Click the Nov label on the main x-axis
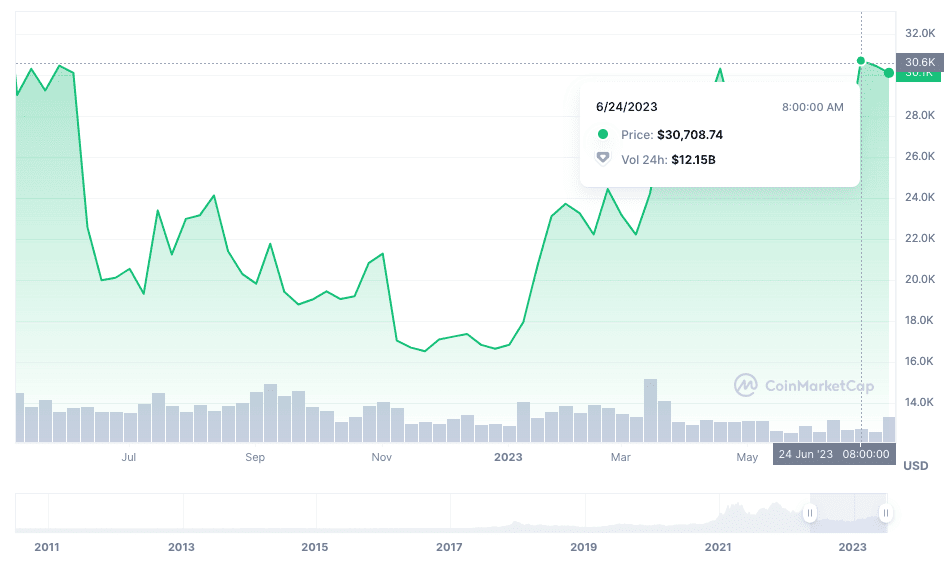This screenshot has height=573, width=952. pyautogui.click(x=381, y=457)
